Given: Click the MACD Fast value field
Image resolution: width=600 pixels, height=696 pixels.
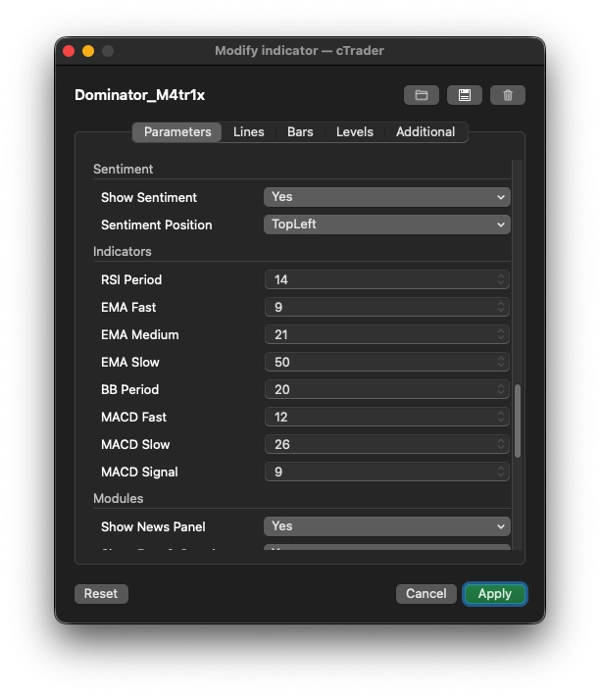Looking at the screenshot, I should (x=387, y=417).
